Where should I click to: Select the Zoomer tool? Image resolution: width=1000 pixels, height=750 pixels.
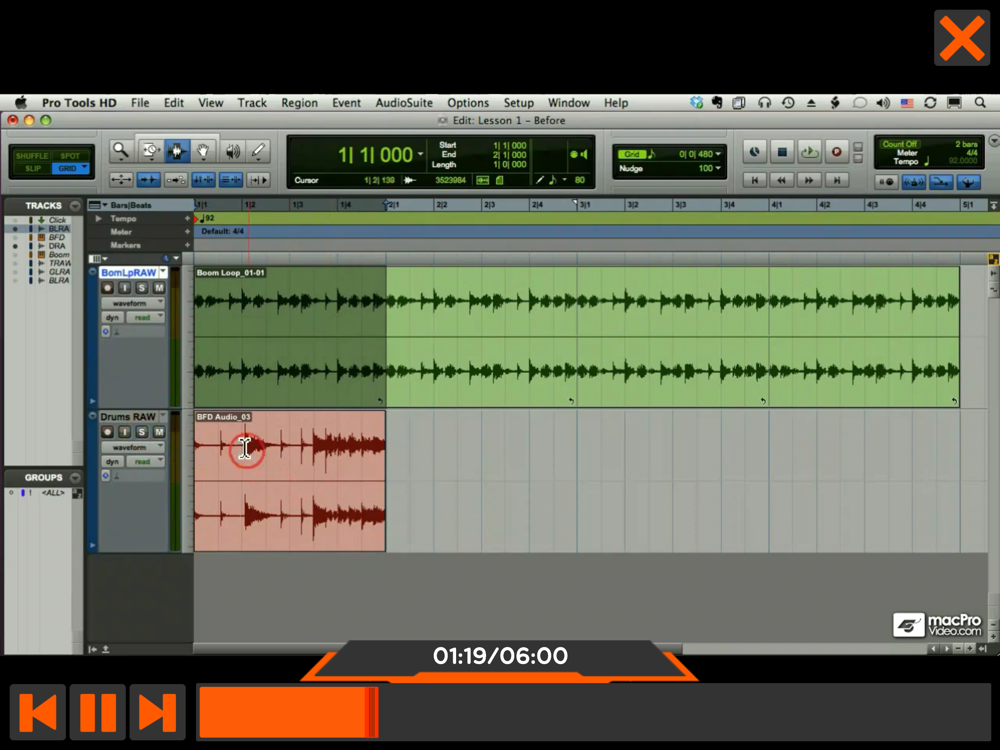(x=121, y=151)
